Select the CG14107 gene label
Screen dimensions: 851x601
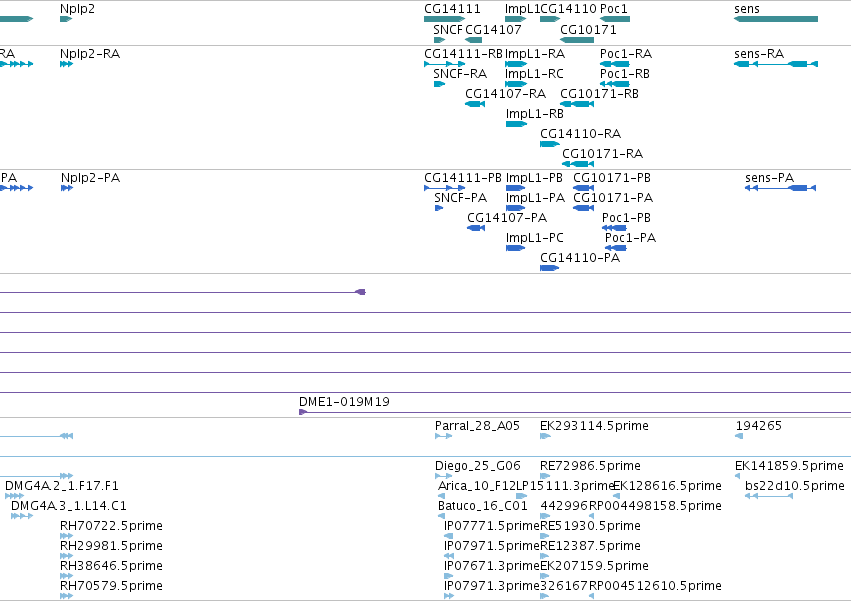coord(493,29)
